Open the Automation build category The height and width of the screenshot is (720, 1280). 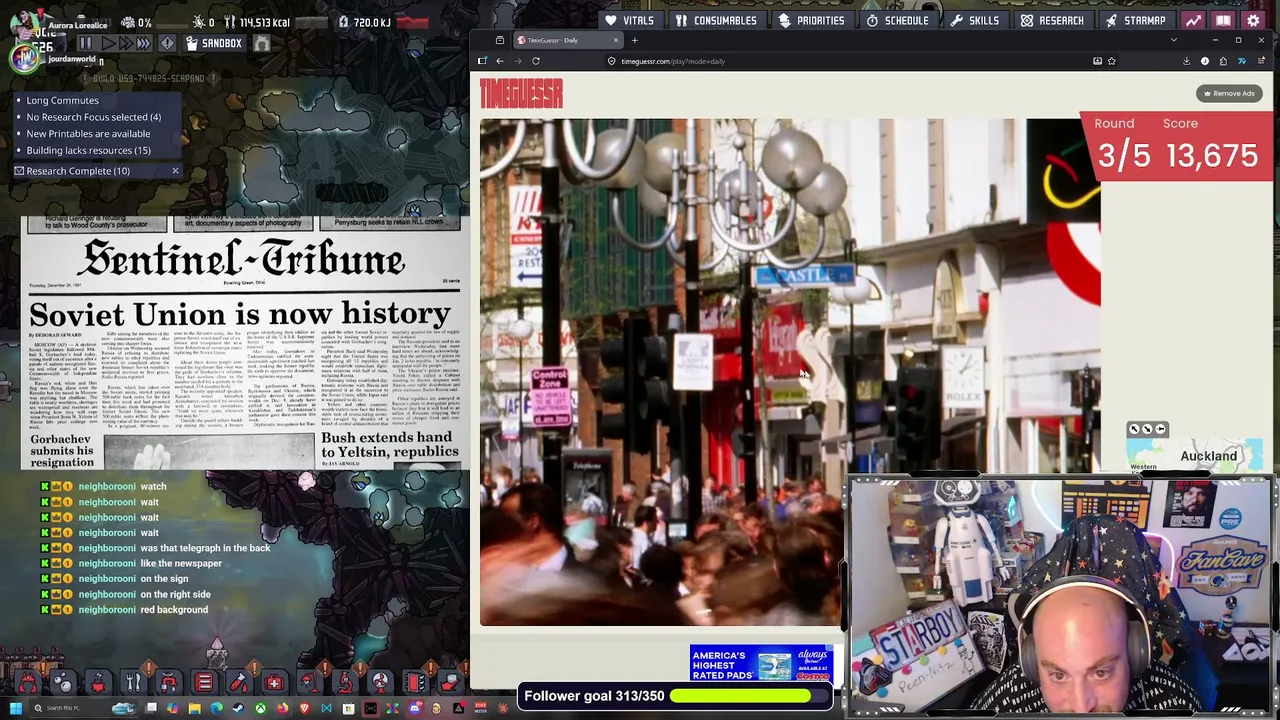(415, 683)
